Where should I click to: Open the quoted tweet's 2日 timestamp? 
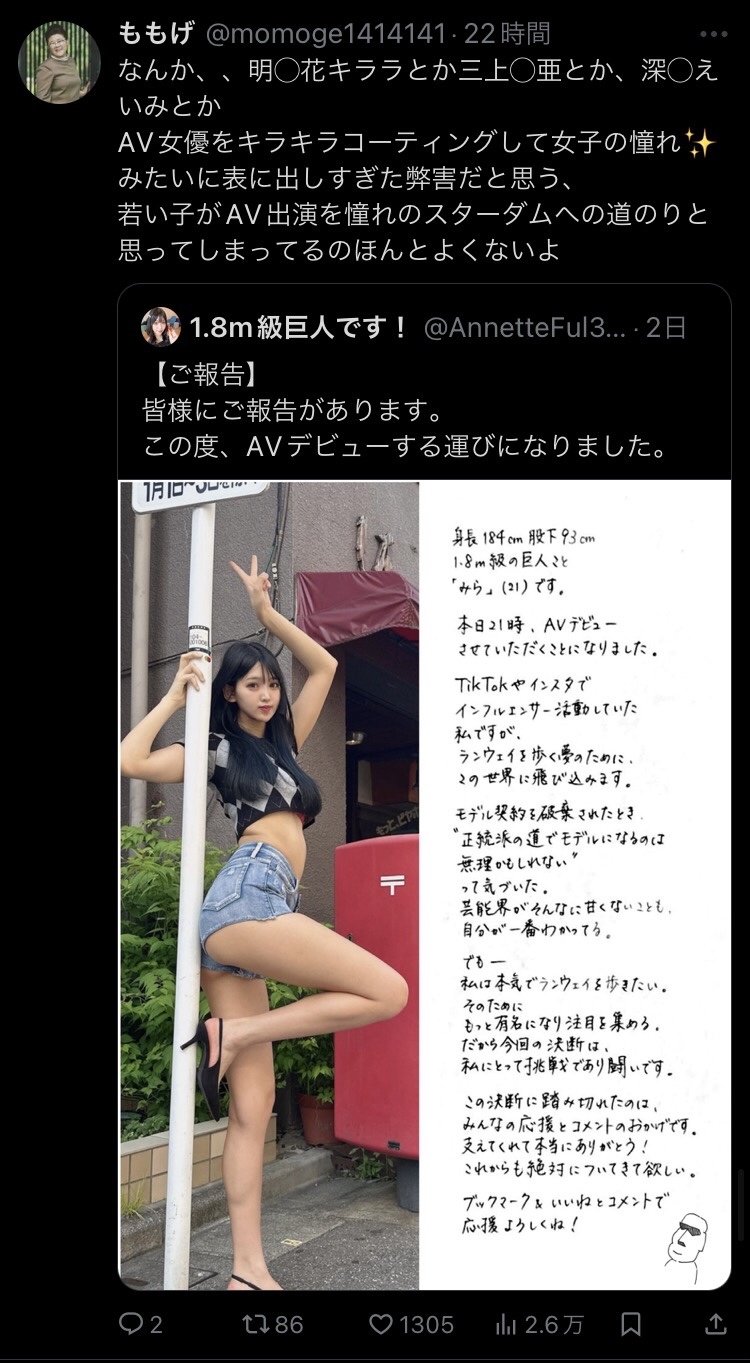667,327
